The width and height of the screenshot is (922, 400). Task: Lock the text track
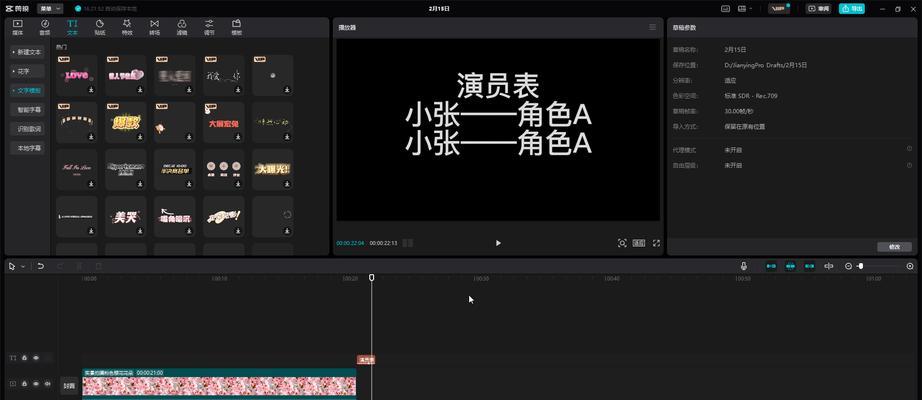25,358
